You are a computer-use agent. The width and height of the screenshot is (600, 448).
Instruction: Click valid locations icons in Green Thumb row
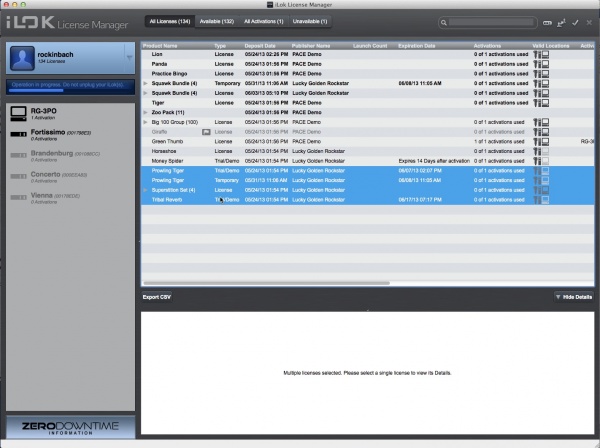pos(541,142)
